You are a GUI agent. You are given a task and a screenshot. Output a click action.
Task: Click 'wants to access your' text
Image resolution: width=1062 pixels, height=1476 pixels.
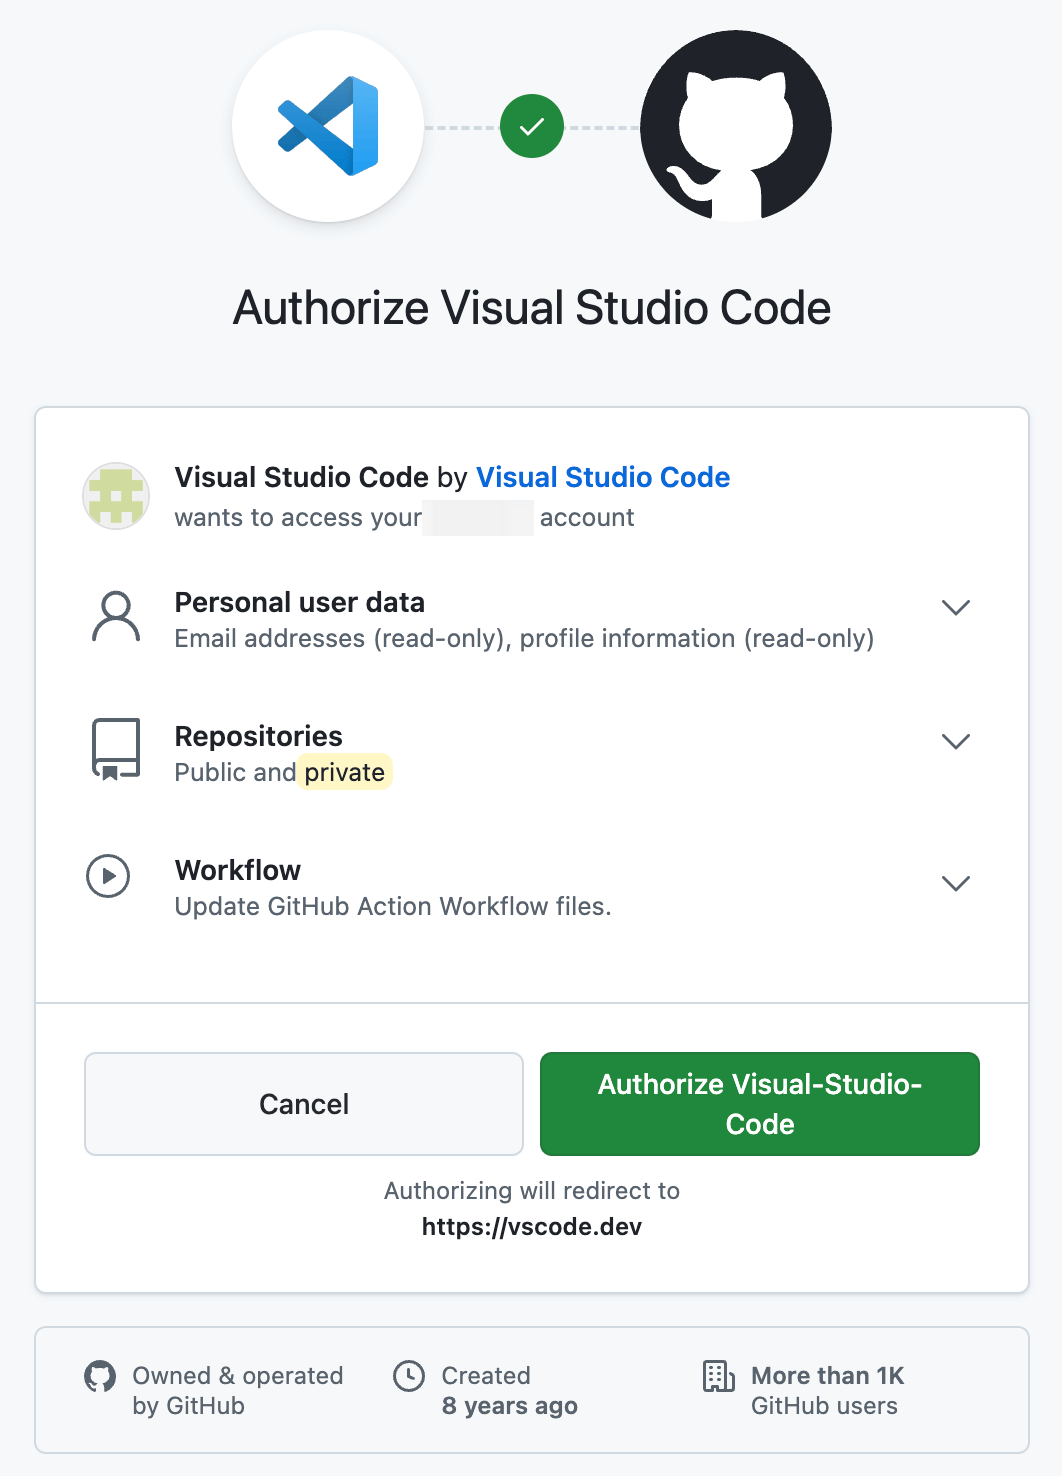click(298, 518)
